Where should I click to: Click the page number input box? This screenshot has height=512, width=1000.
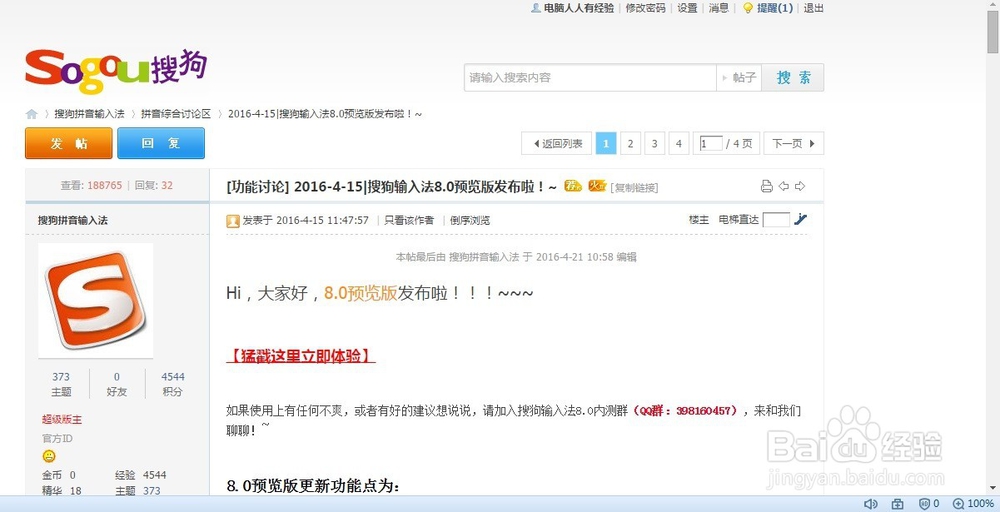(x=711, y=143)
